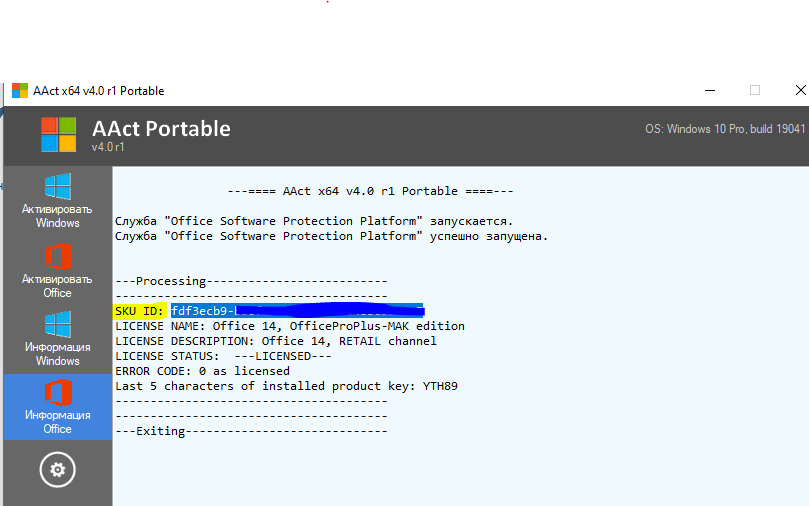
Task: Click the AAct Portable logo in header
Action: [58, 134]
